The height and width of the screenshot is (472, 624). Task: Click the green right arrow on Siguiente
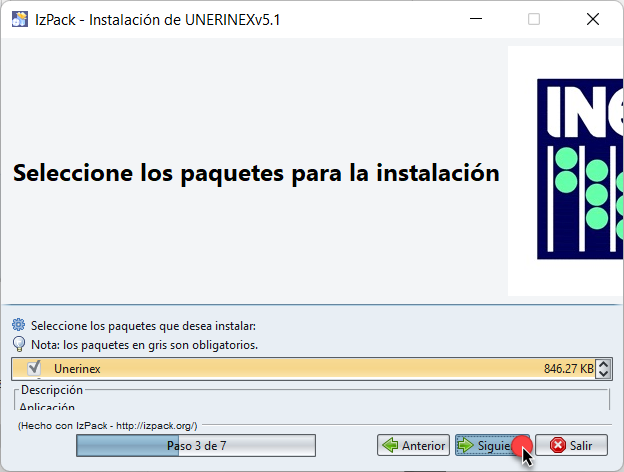tap(465, 445)
